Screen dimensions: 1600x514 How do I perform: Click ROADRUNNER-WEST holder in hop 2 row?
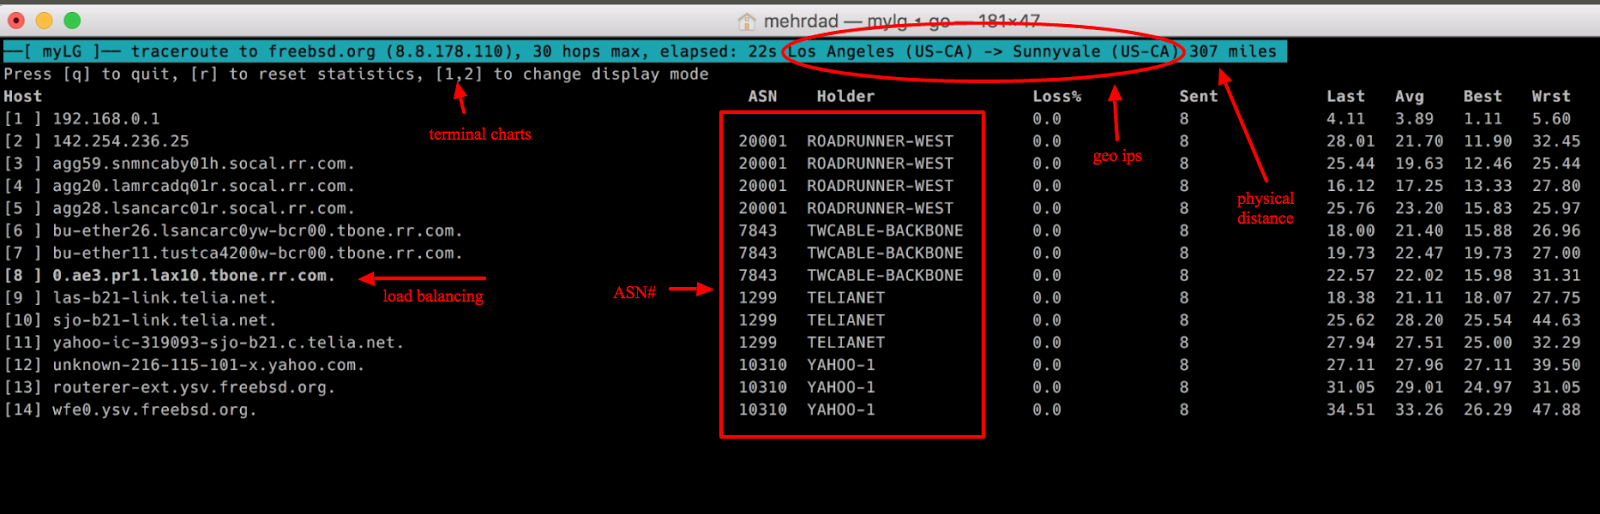click(x=880, y=141)
